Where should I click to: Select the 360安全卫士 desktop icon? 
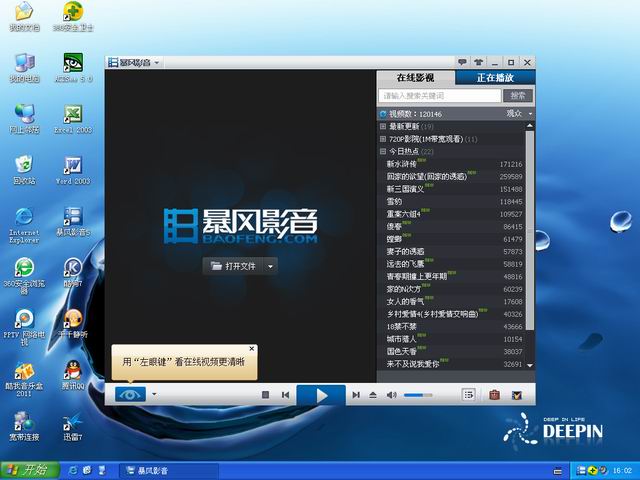[73, 17]
